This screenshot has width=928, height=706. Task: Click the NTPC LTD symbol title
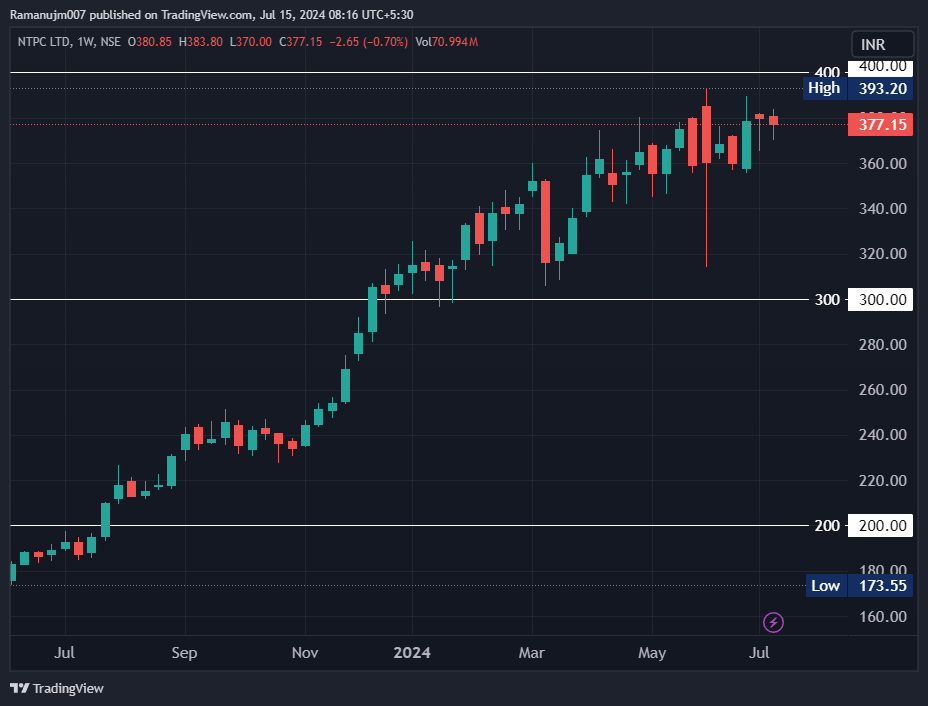pyautogui.click(x=44, y=42)
